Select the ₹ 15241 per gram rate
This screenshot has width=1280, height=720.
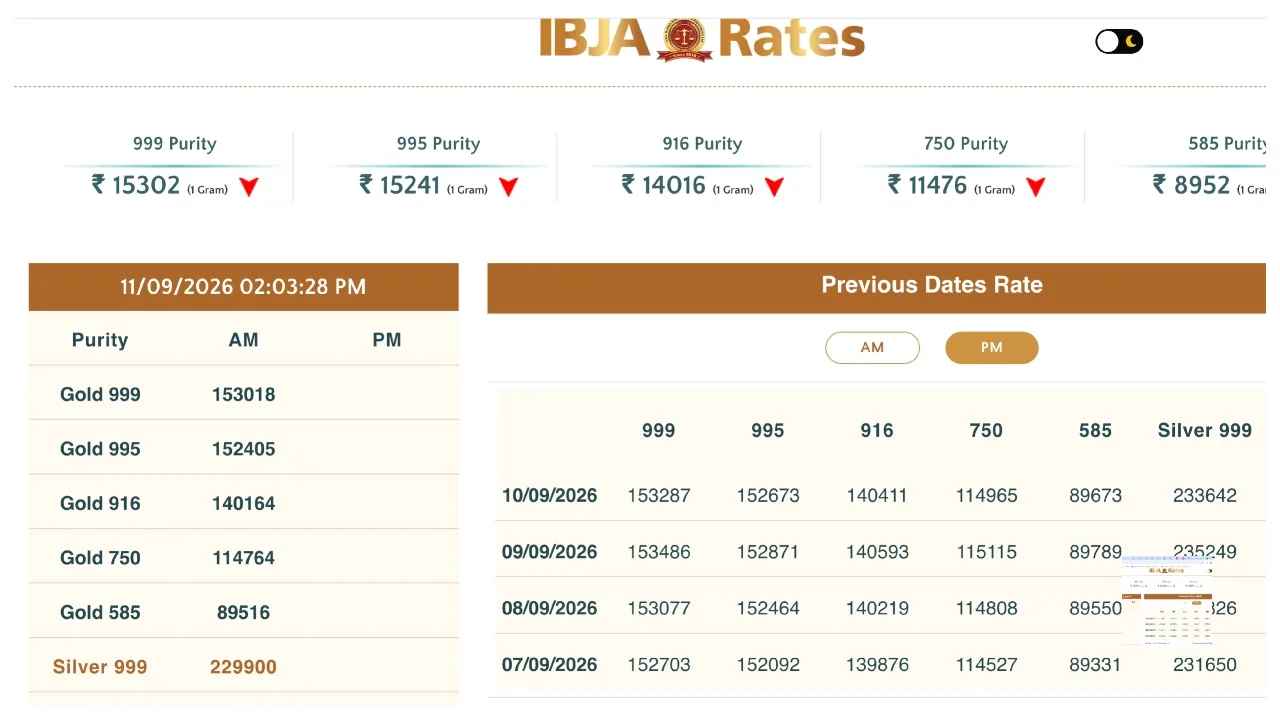400,185
